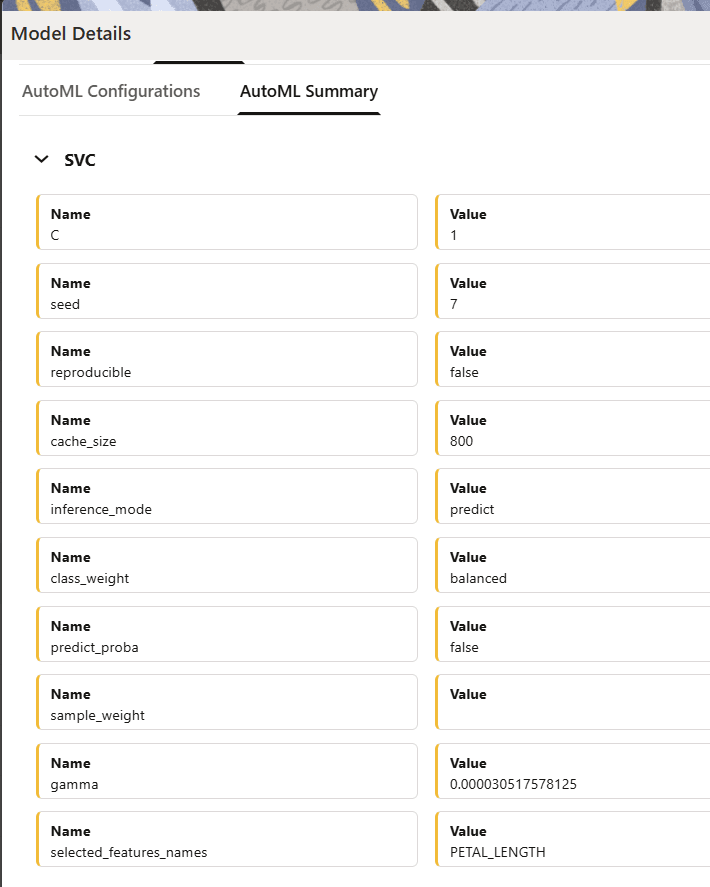Screen dimensions: 710x887
Task: Select the seed parameter card
Action: click(x=227, y=291)
